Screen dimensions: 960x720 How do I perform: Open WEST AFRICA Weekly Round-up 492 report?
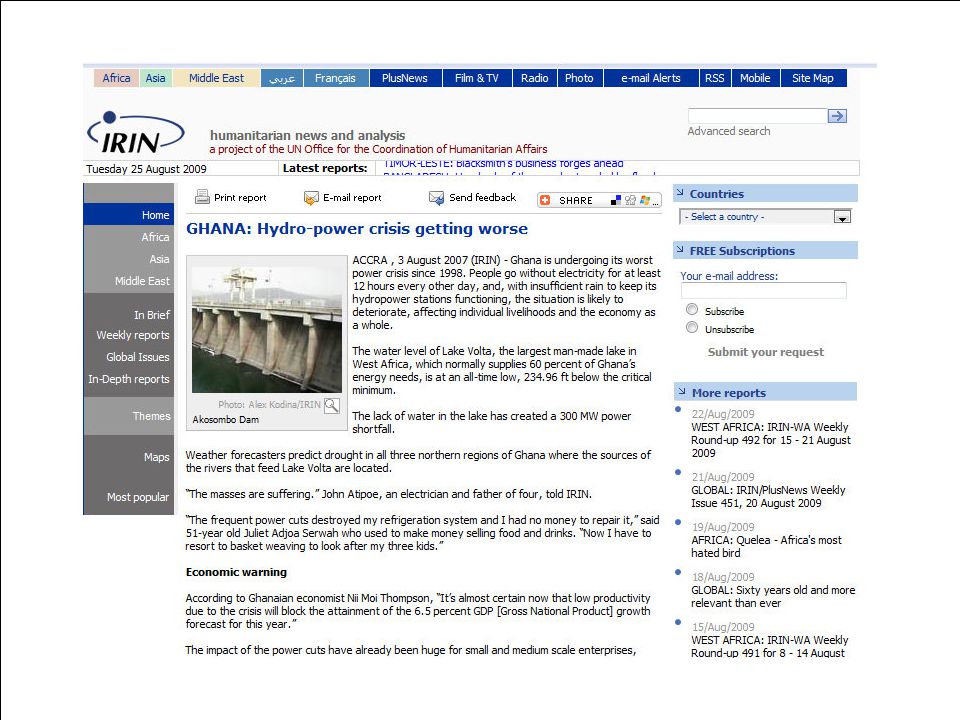771,440
